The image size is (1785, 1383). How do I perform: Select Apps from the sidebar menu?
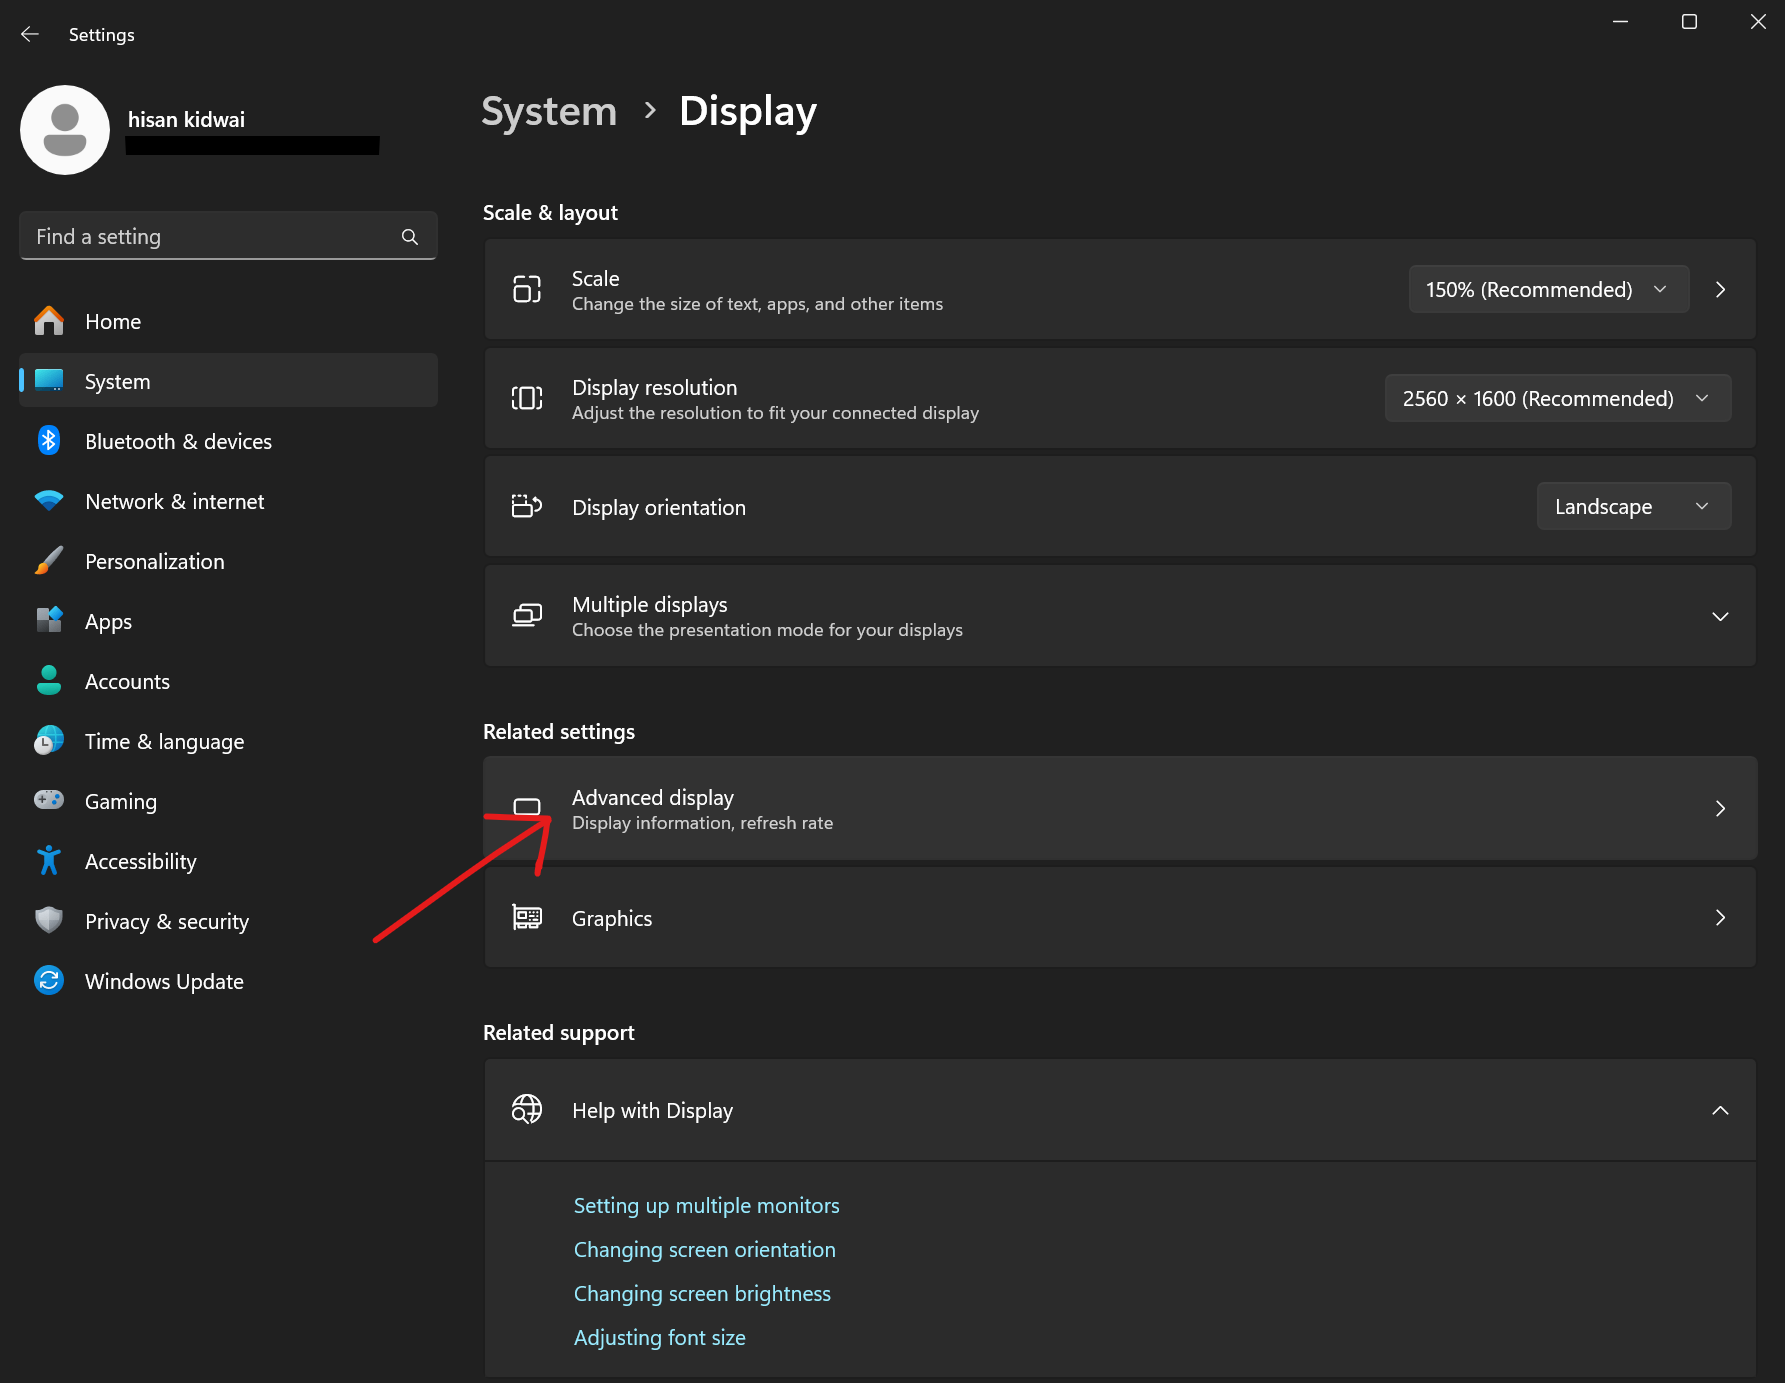(x=108, y=621)
